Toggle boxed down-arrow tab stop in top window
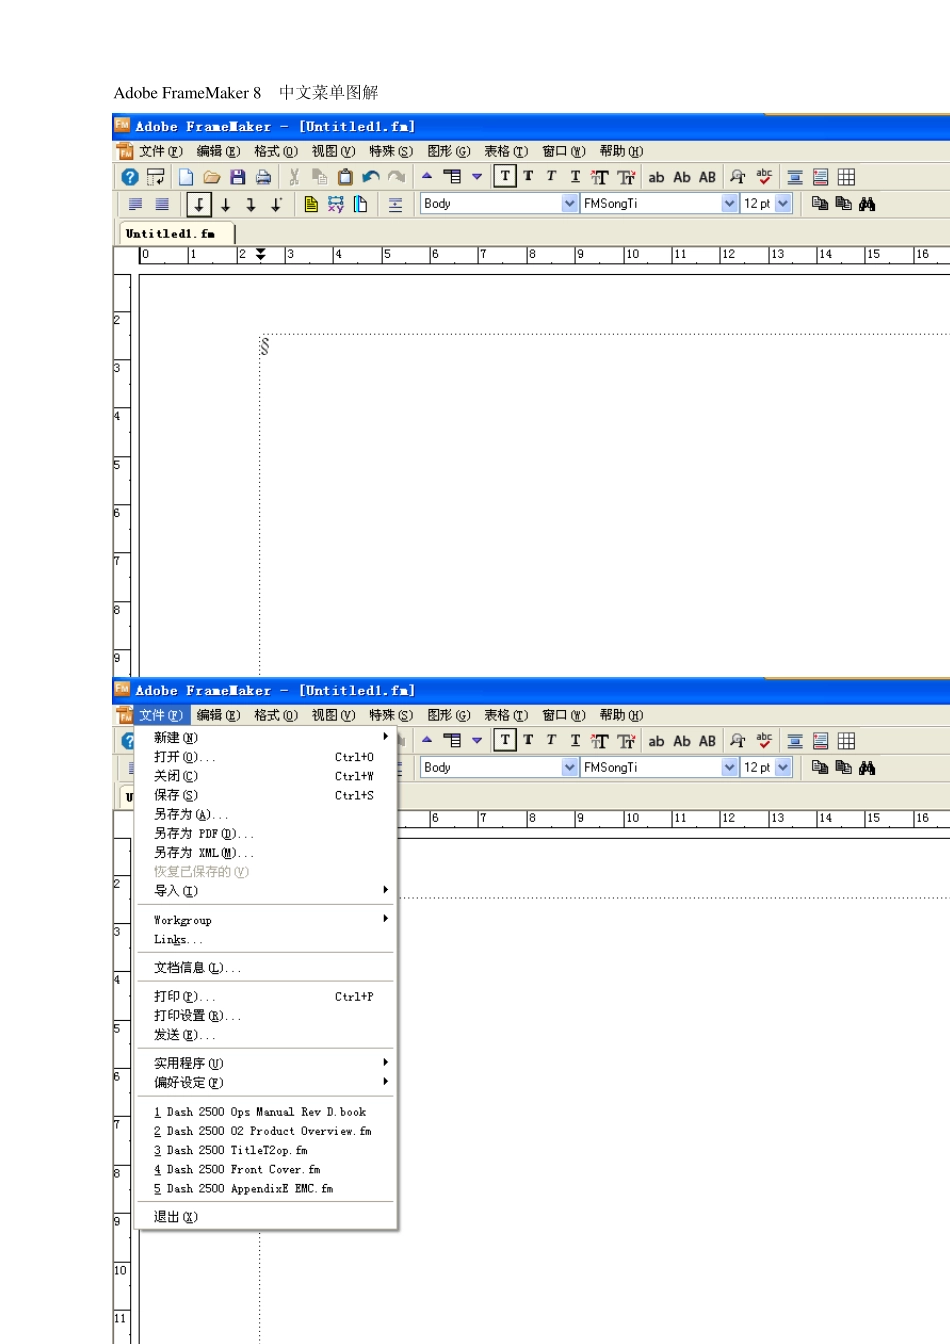The width and height of the screenshot is (950, 1344). (x=199, y=204)
